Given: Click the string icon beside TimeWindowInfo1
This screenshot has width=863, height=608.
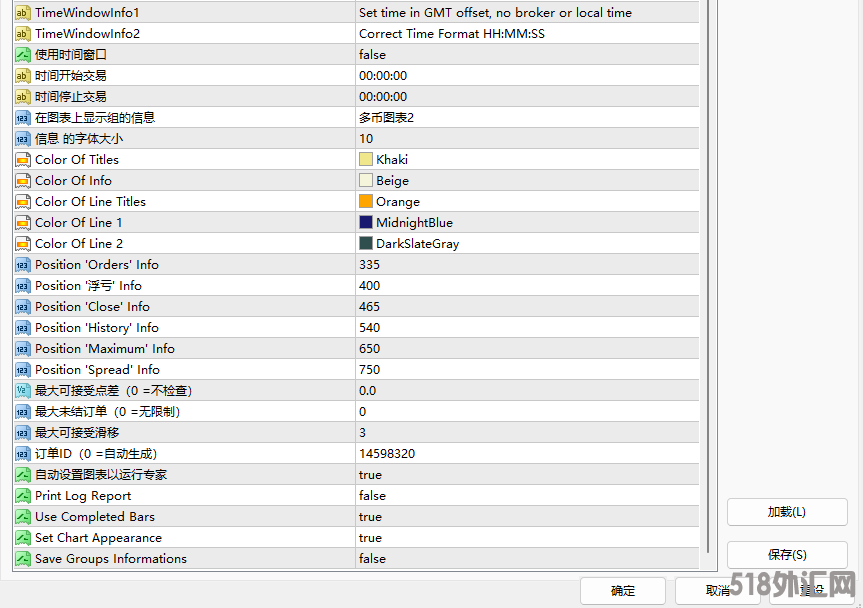Looking at the screenshot, I should pyautogui.click(x=23, y=13).
